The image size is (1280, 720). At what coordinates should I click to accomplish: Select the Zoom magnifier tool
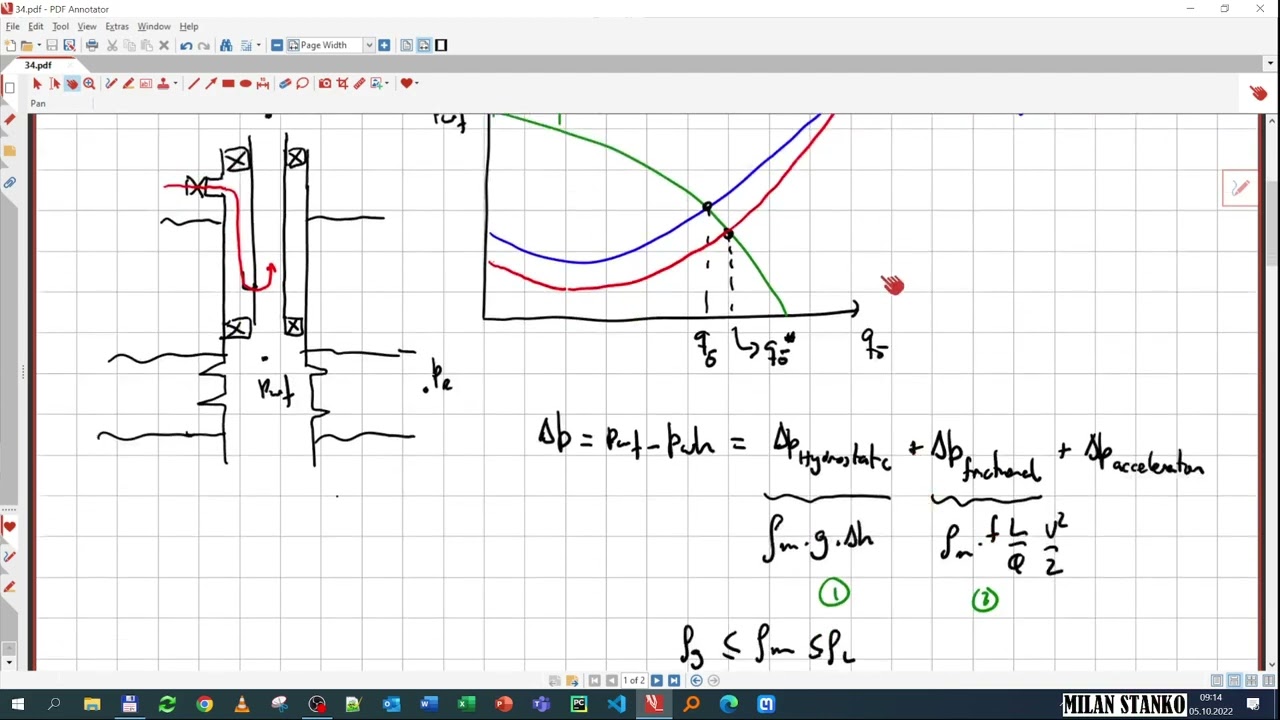89,83
